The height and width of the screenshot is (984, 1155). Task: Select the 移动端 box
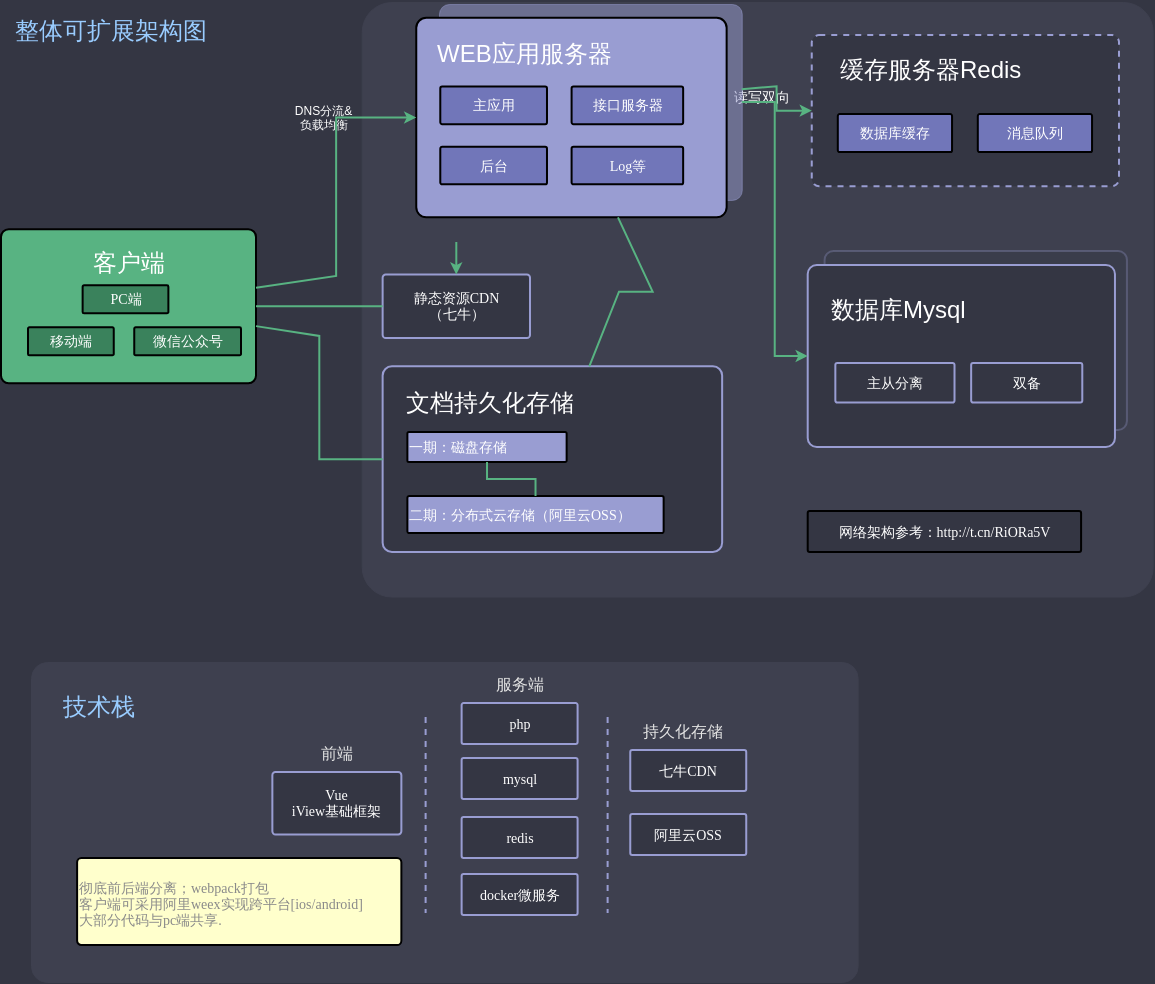tap(71, 341)
